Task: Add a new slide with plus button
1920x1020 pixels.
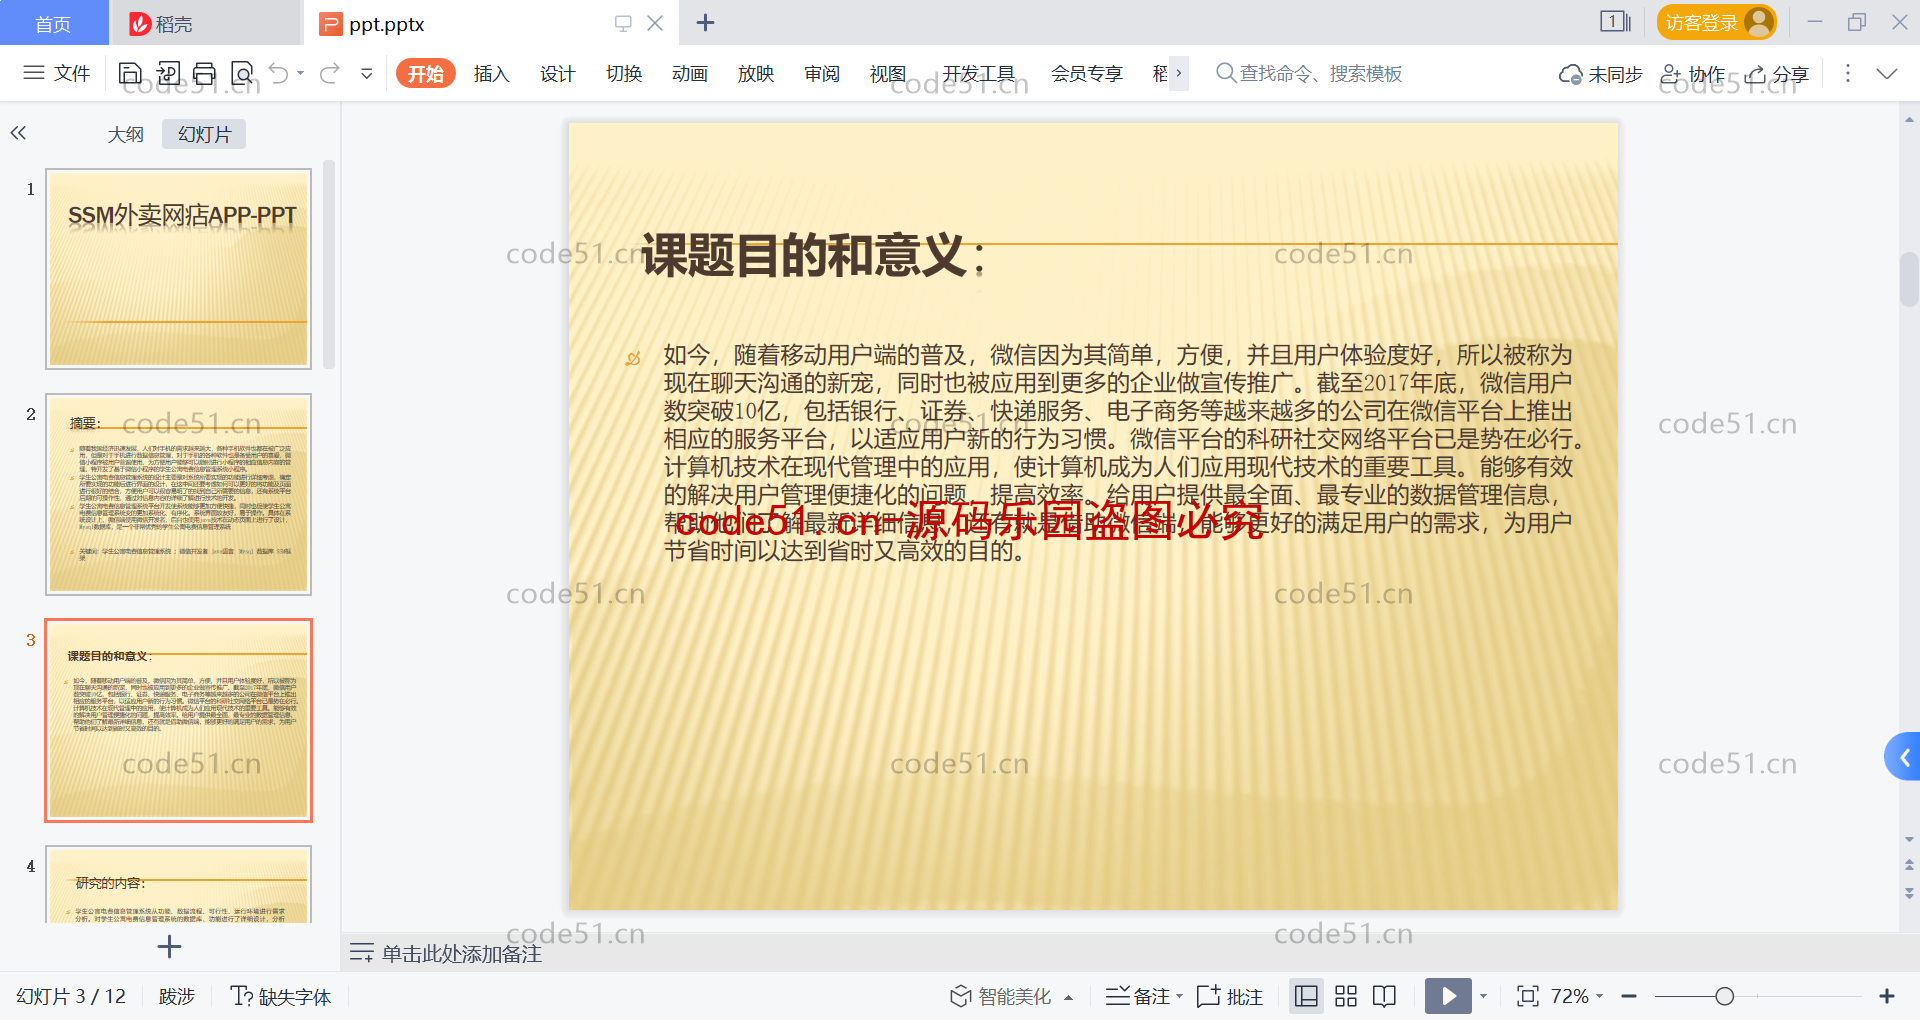Action: point(169,946)
